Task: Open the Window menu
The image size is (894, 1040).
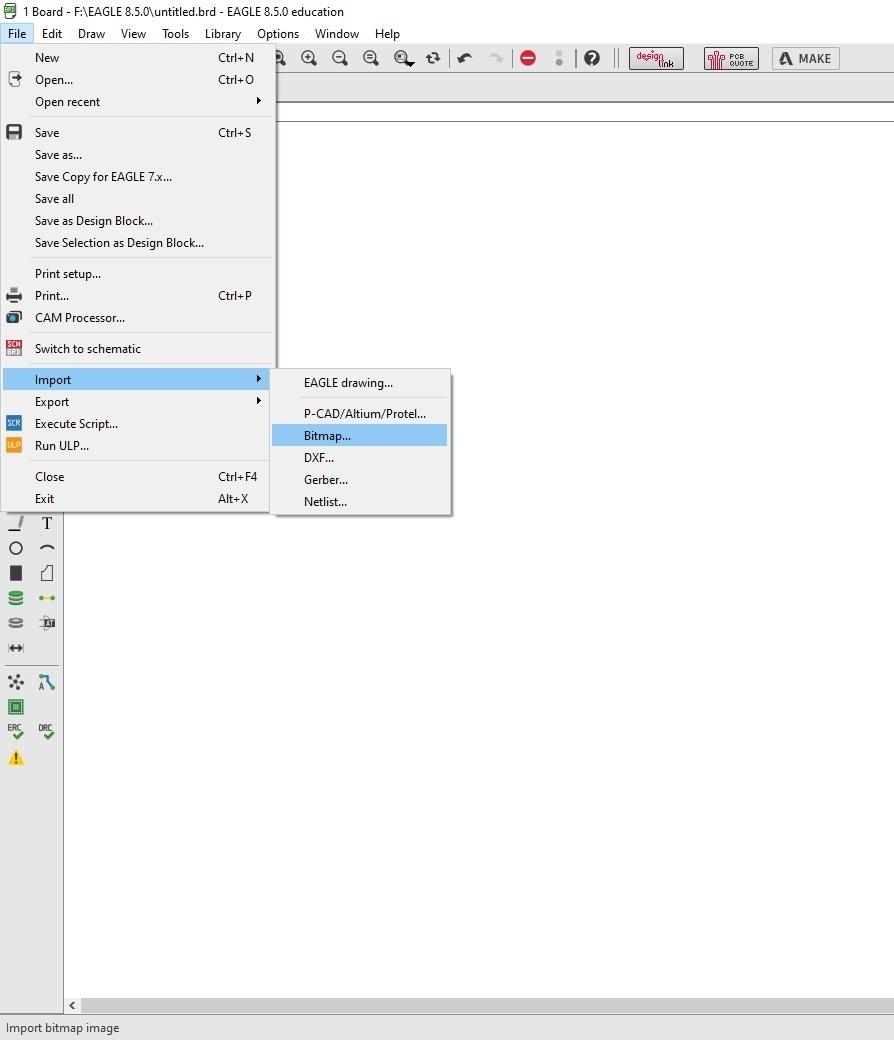Action: pos(337,34)
